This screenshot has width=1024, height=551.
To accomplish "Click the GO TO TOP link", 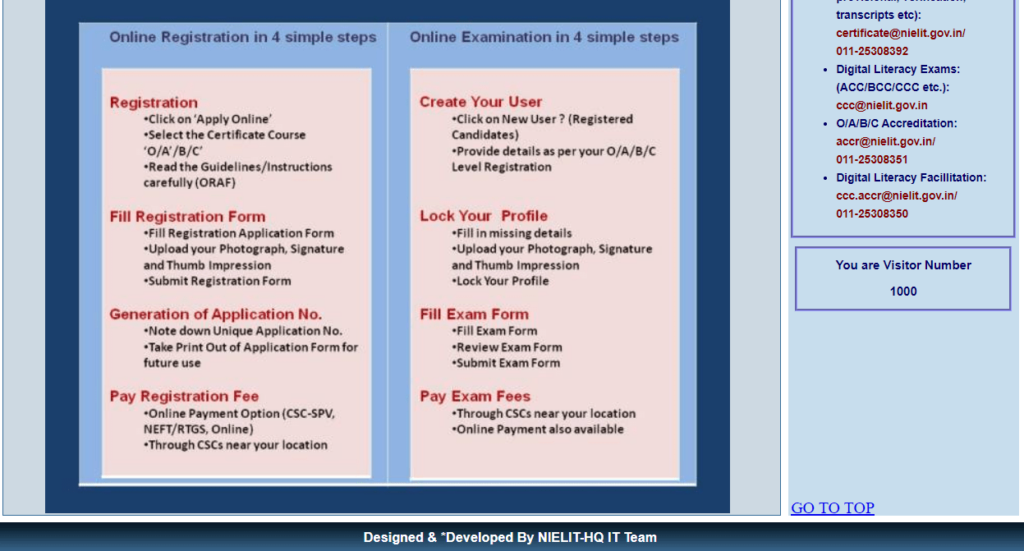I will coord(832,508).
